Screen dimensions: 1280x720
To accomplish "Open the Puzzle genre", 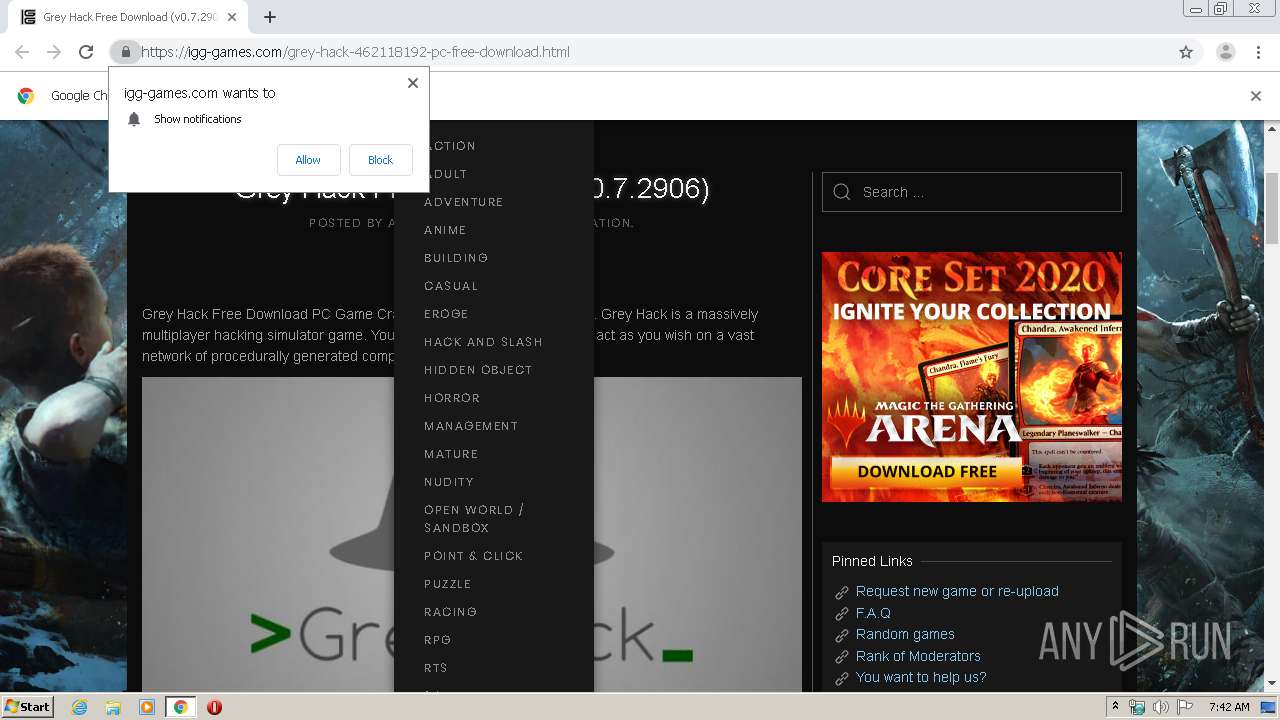I will 447,584.
